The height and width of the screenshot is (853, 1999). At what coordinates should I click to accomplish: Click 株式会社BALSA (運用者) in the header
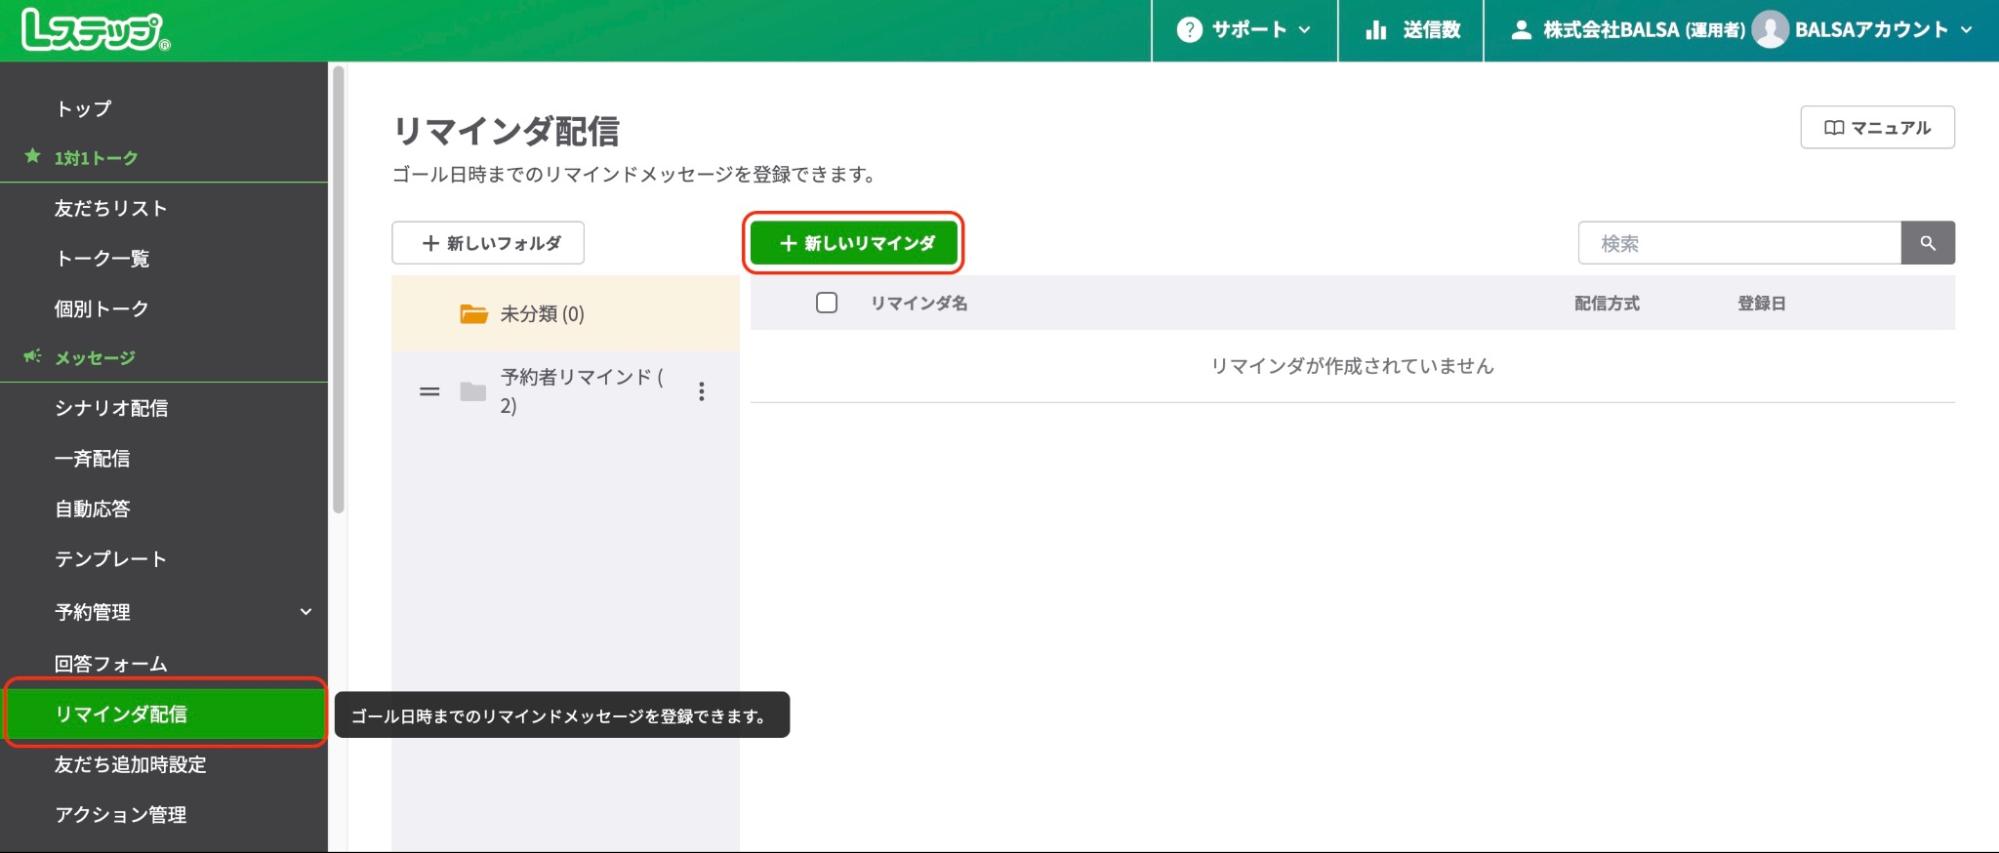1643,30
